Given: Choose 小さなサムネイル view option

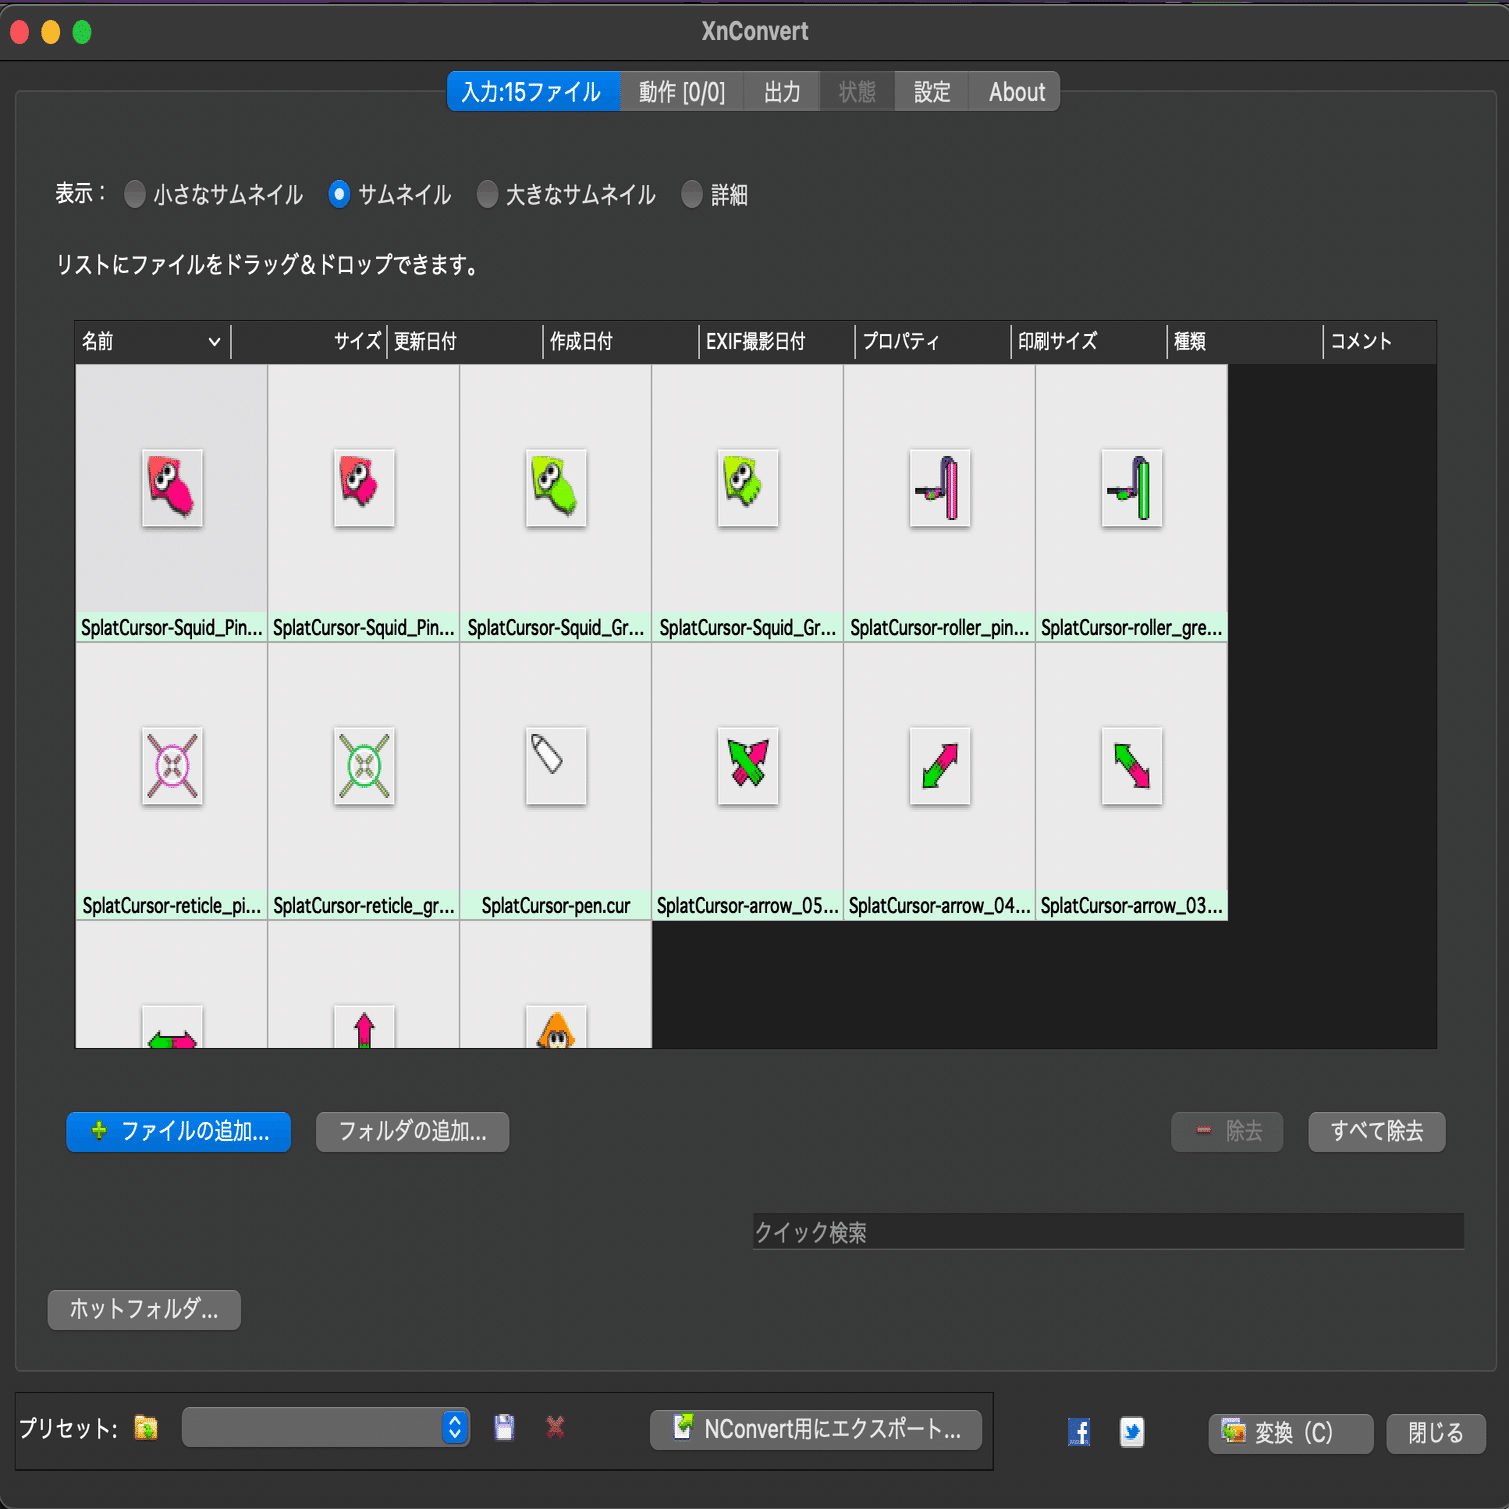Looking at the screenshot, I should 213,194.
